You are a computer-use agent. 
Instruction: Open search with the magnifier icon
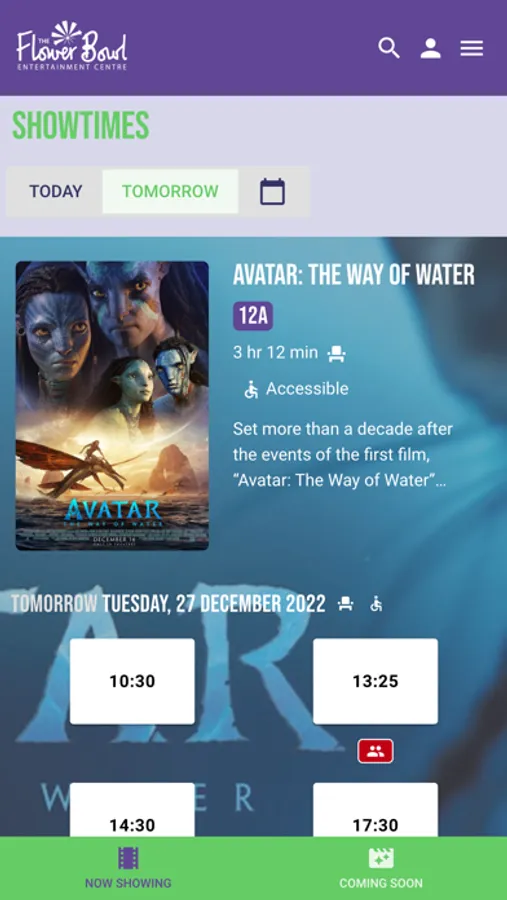tap(389, 48)
